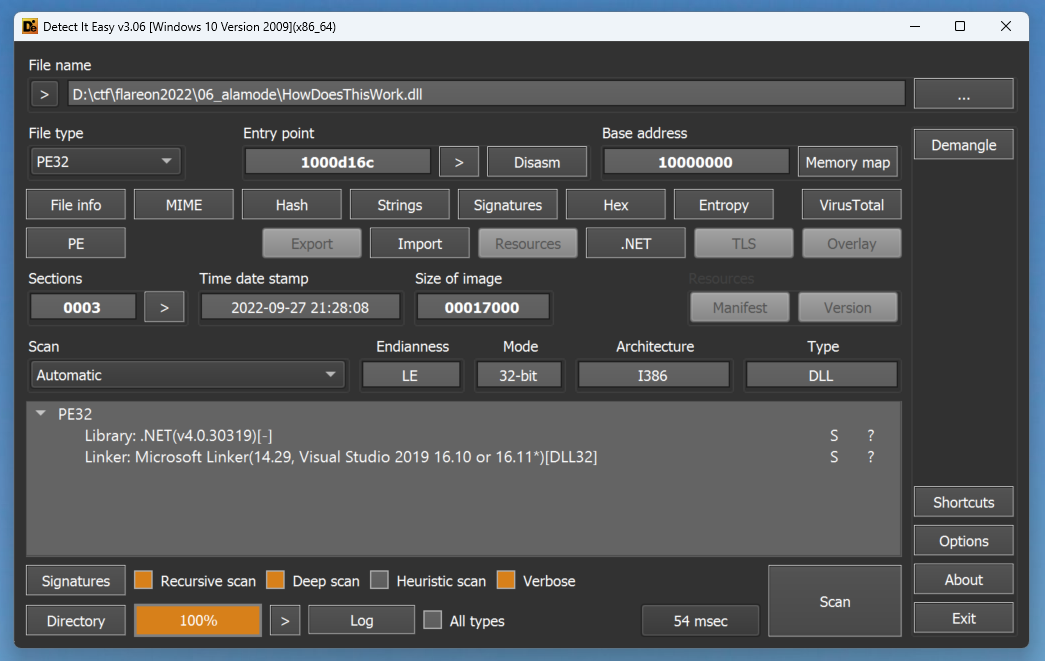The width and height of the screenshot is (1045, 661).
Task: Open the Entropy view
Action: (x=724, y=205)
